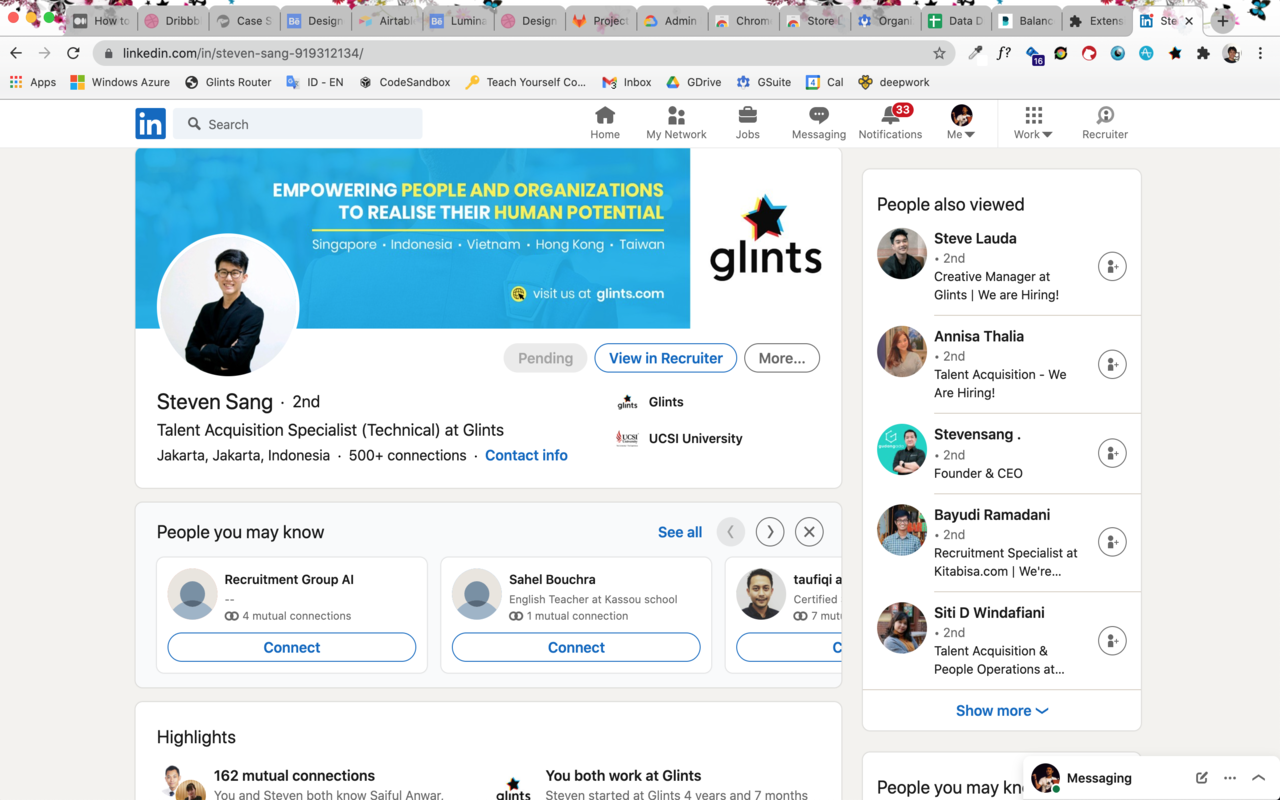This screenshot has width=1280, height=800.
Task: Open Messaging from the top navigation
Action: coord(818,121)
